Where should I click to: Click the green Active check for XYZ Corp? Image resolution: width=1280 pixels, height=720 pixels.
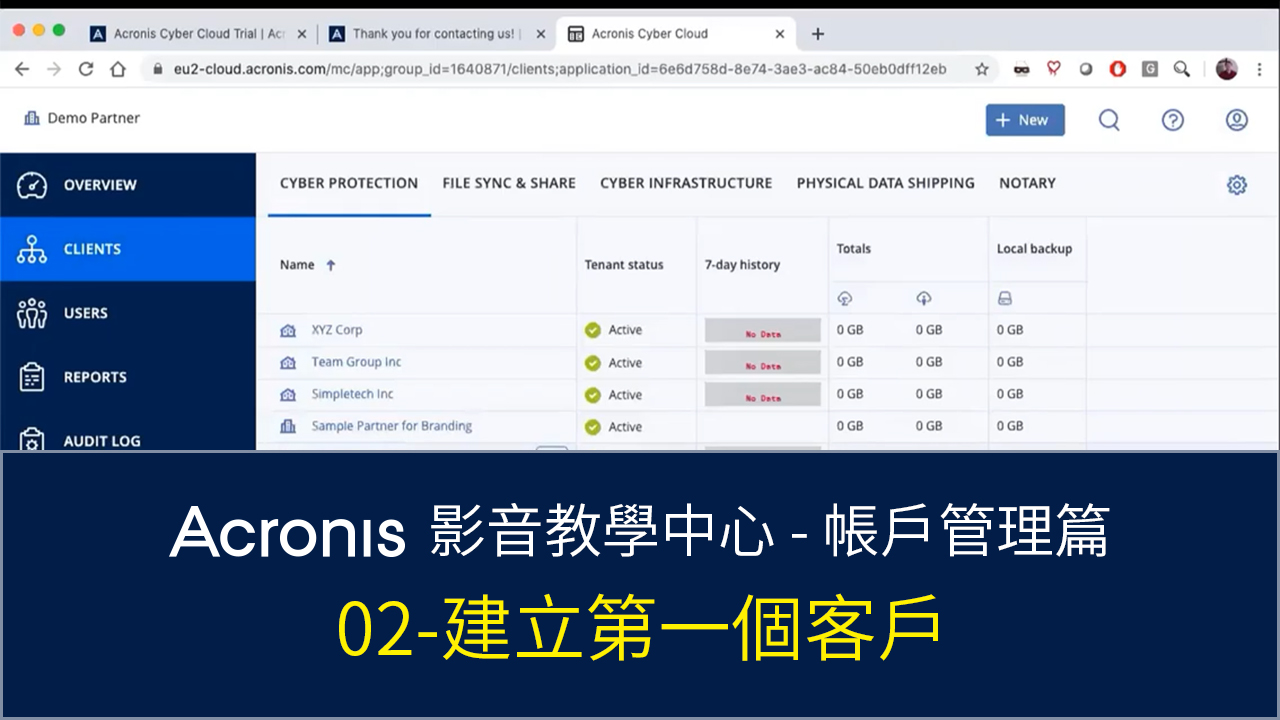coord(593,330)
